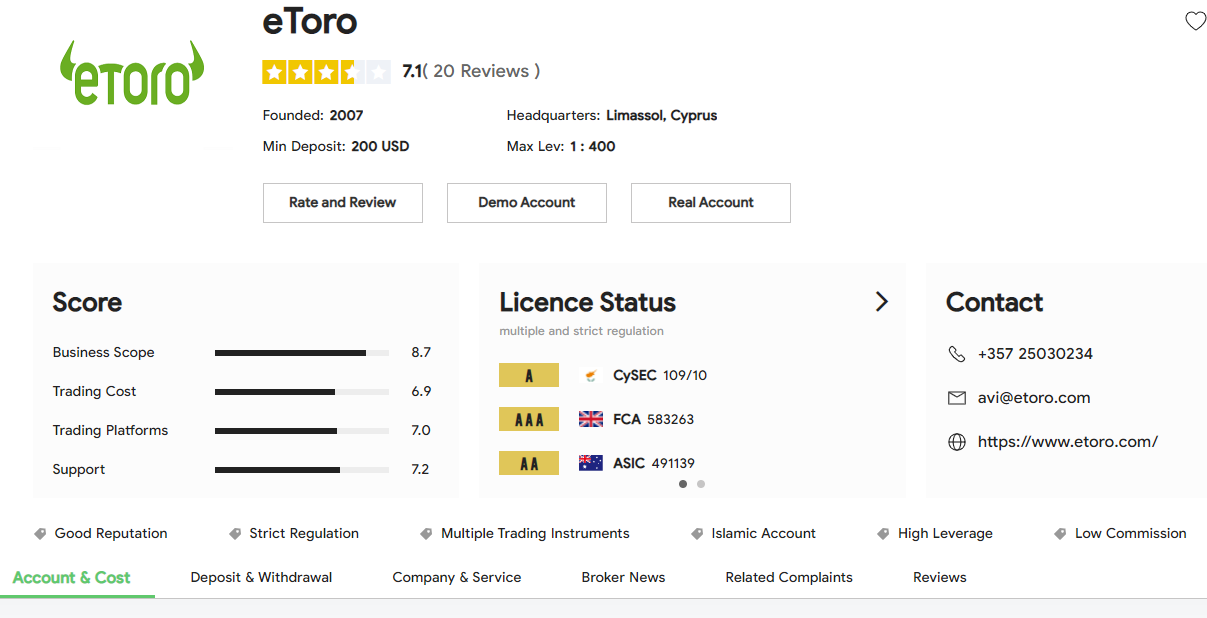The width and height of the screenshot is (1207, 618).
Task: Click tag icon beside Multiple Trading Instruments
Action: (427, 534)
